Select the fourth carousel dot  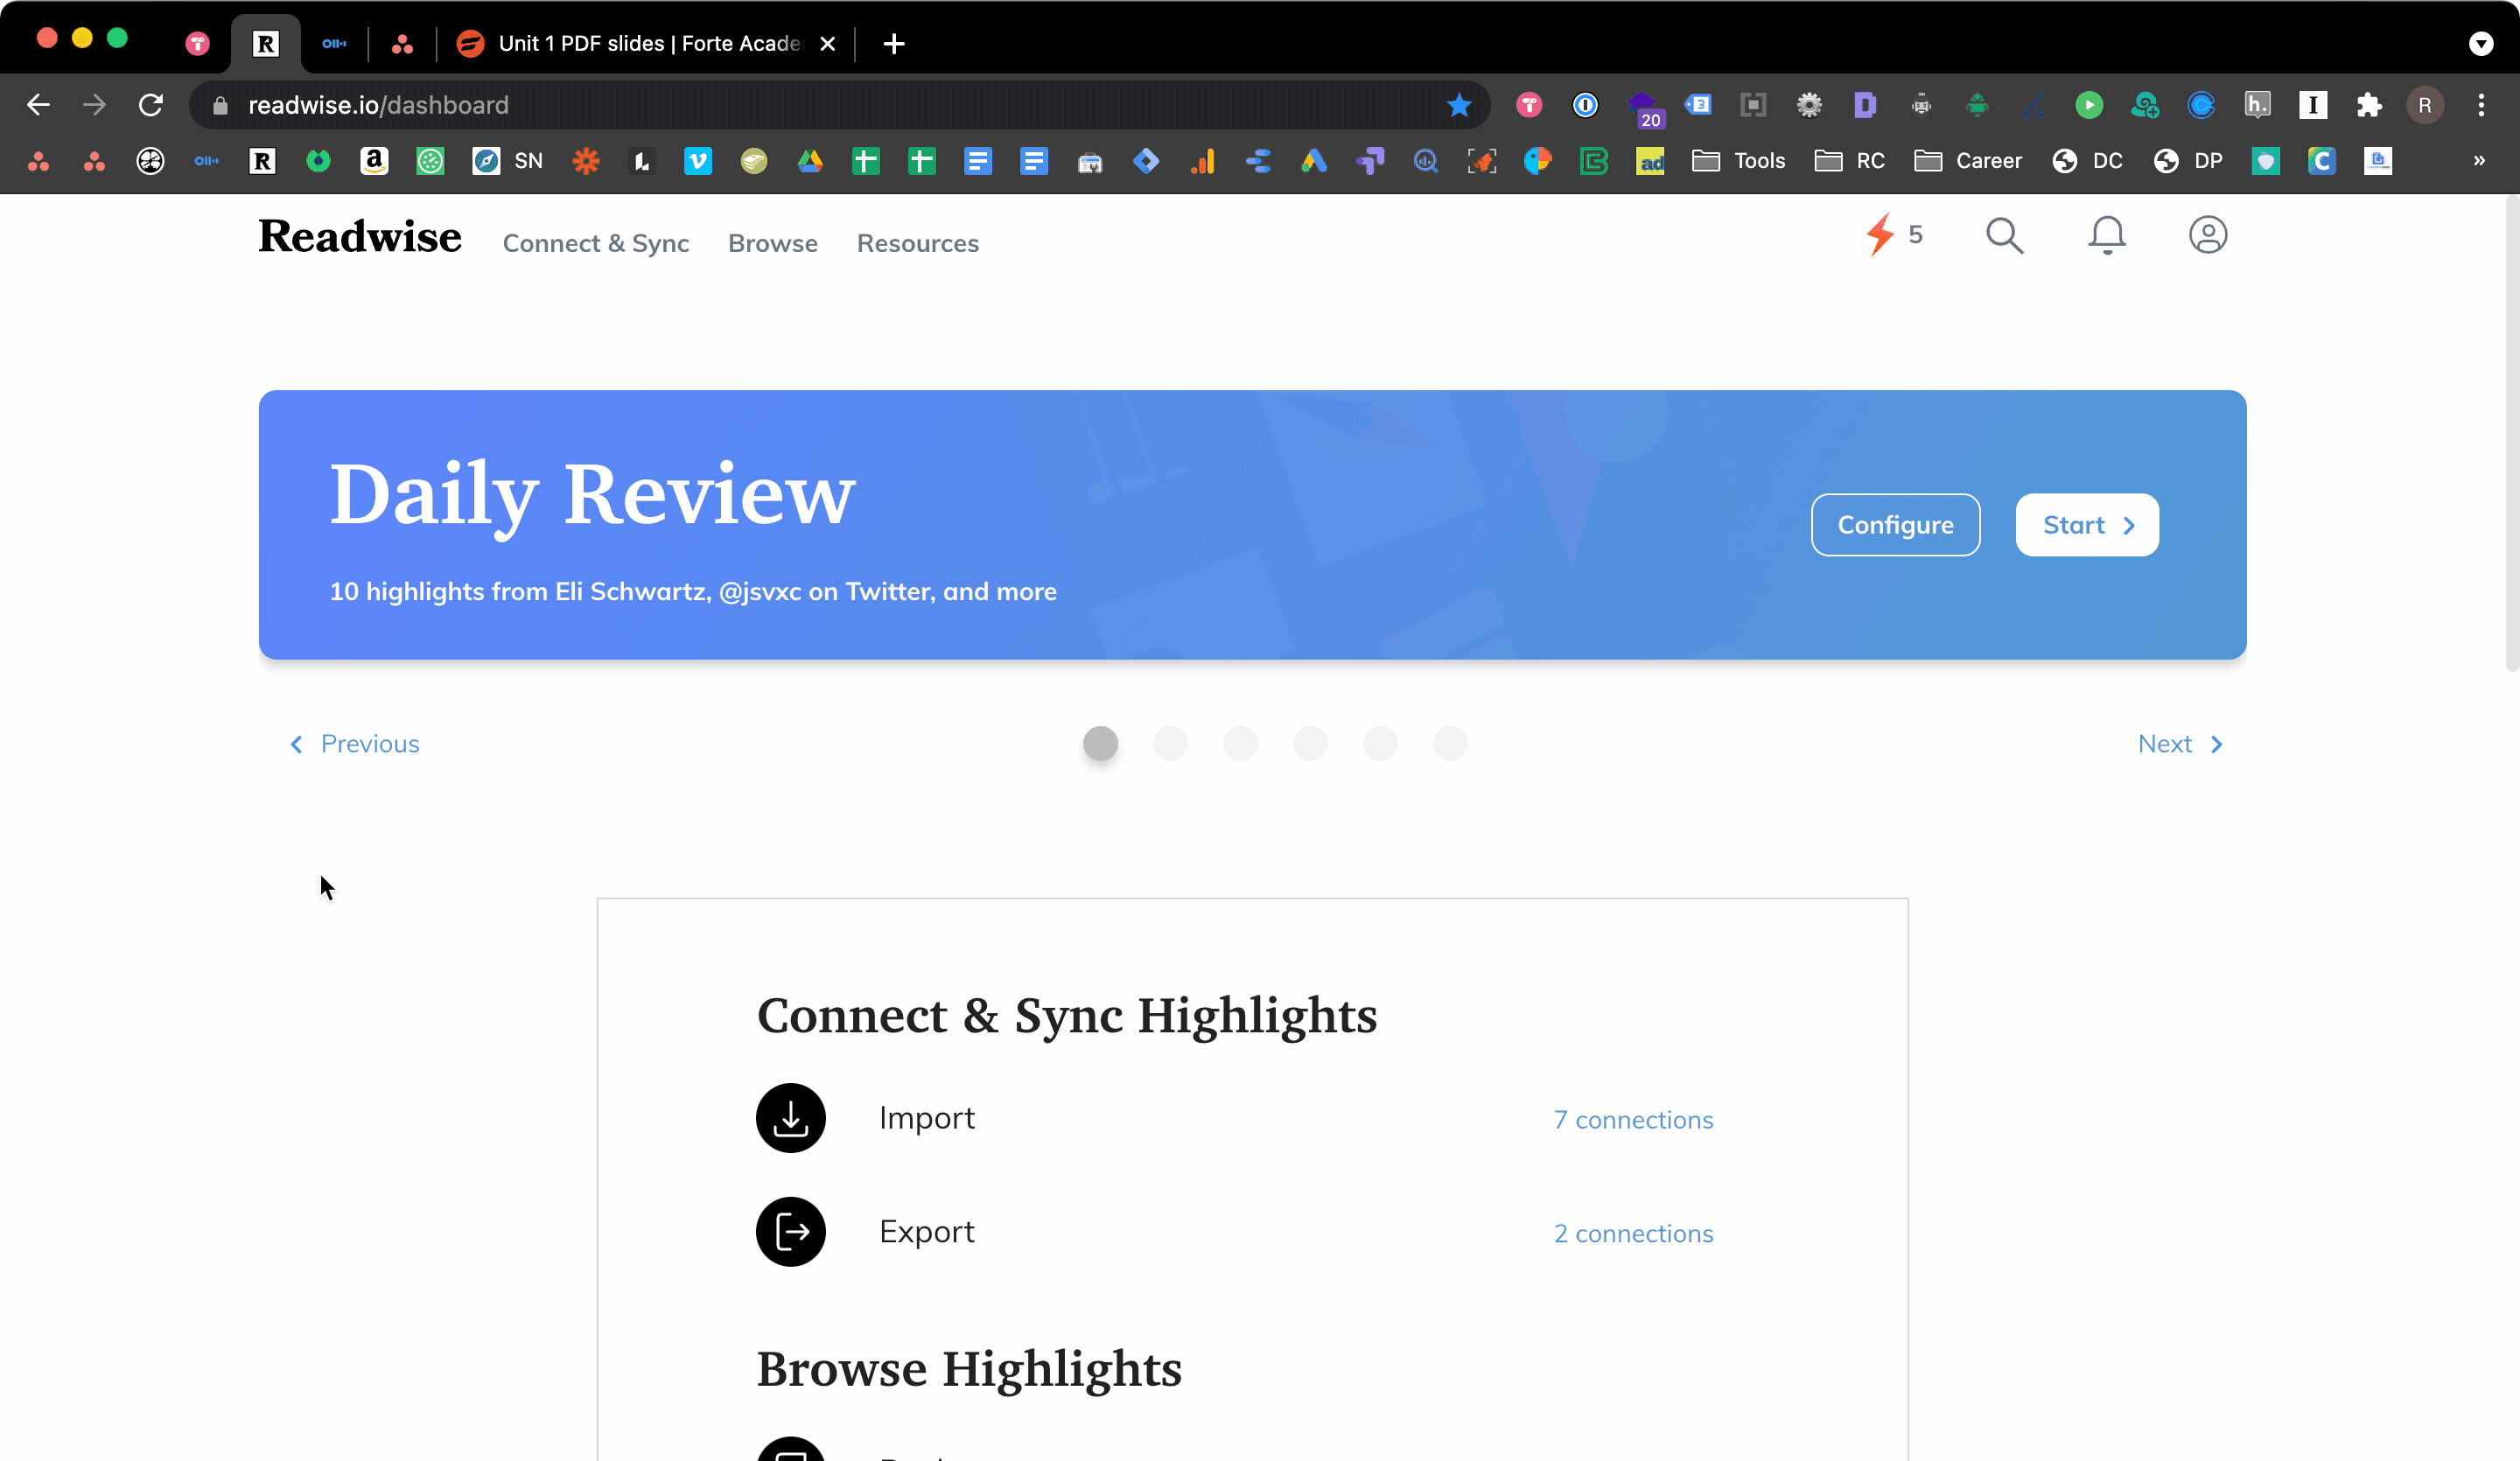[x=1310, y=743]
